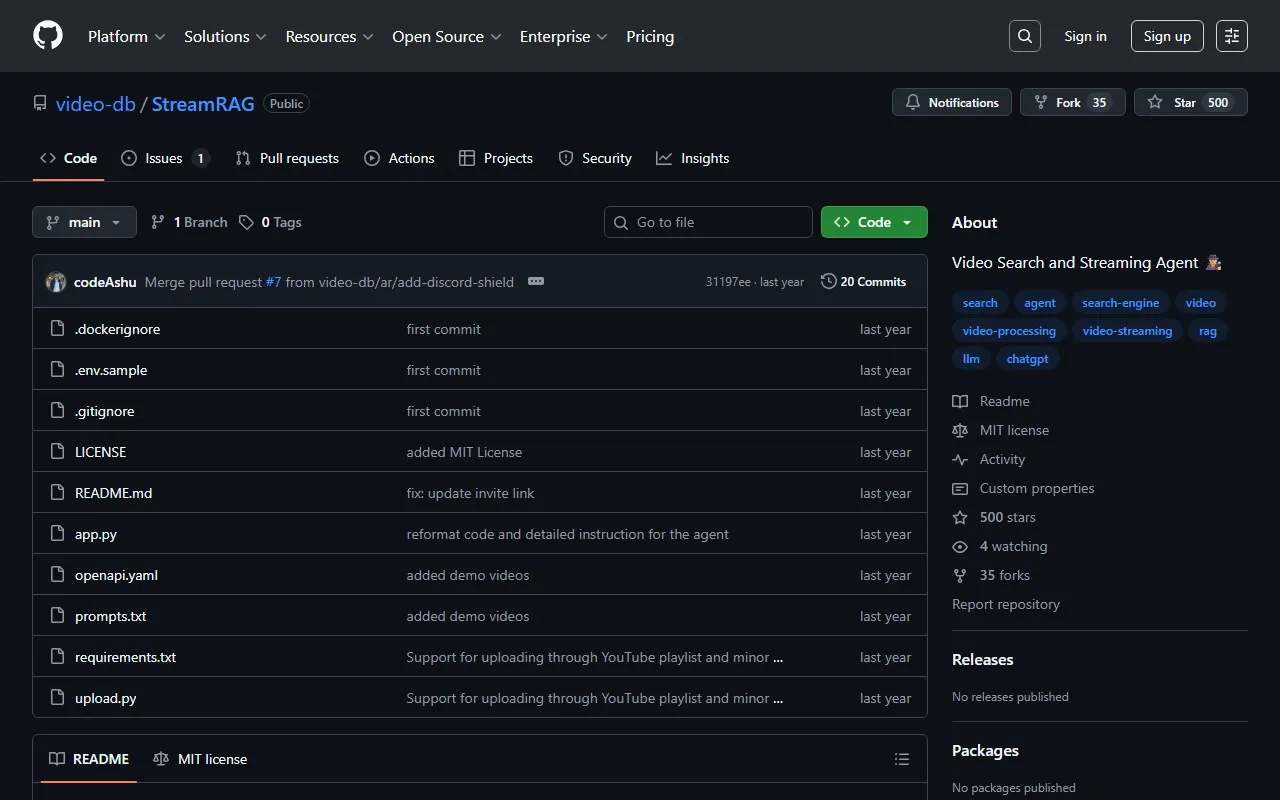Open the README outline list icon
This screenshot has height=800, width=1280.
tap(902, 759)
